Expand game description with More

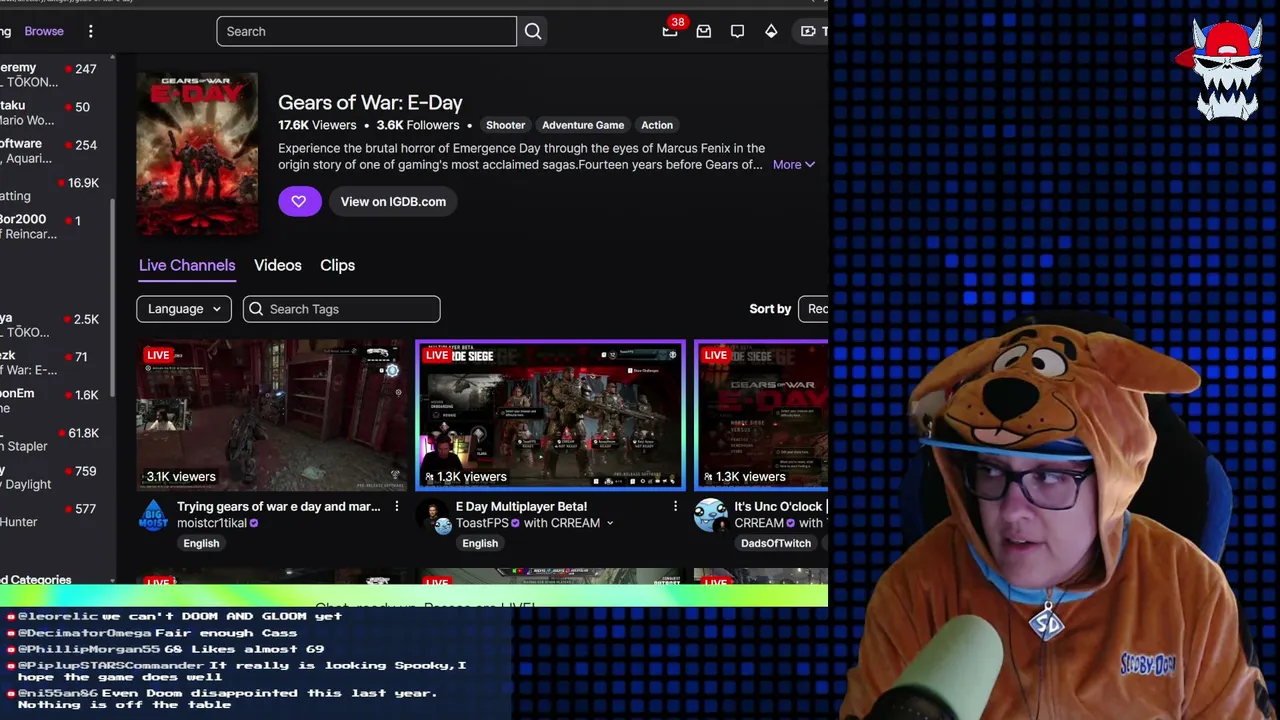point(794,165)
